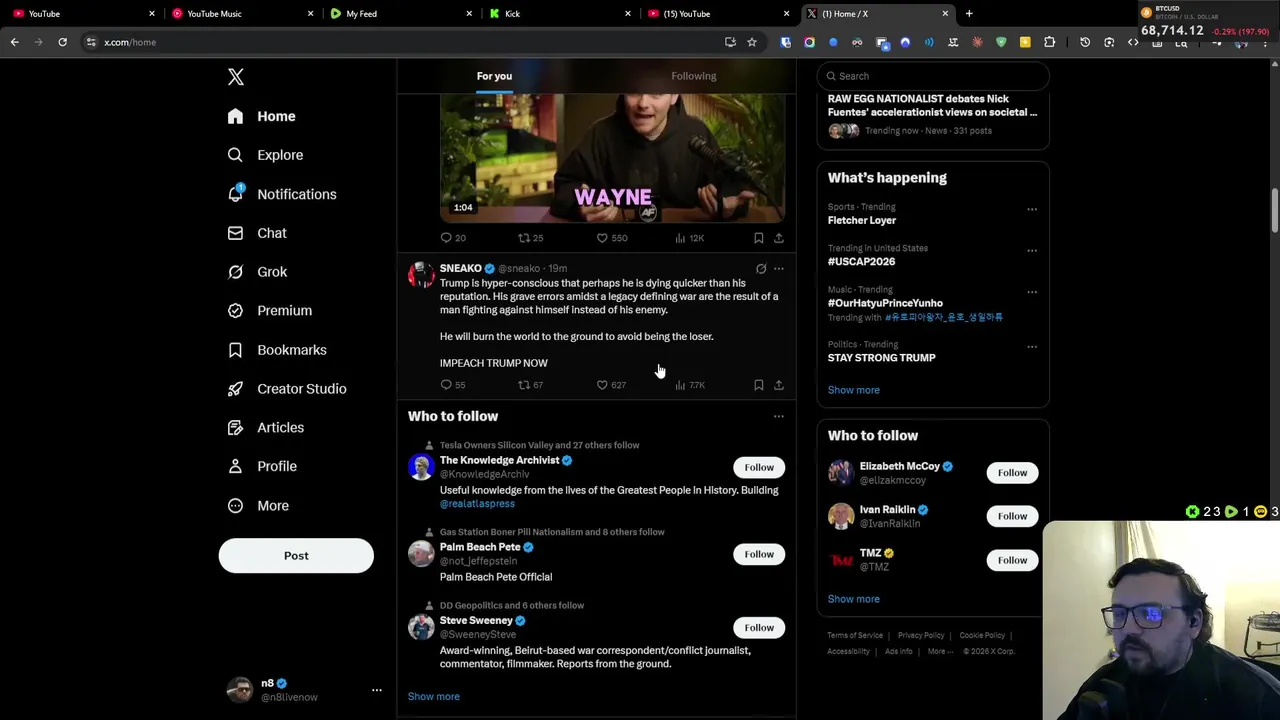Follow The Knowledge Archivist
Screen dimensions: 1280x720
point(759,467)
